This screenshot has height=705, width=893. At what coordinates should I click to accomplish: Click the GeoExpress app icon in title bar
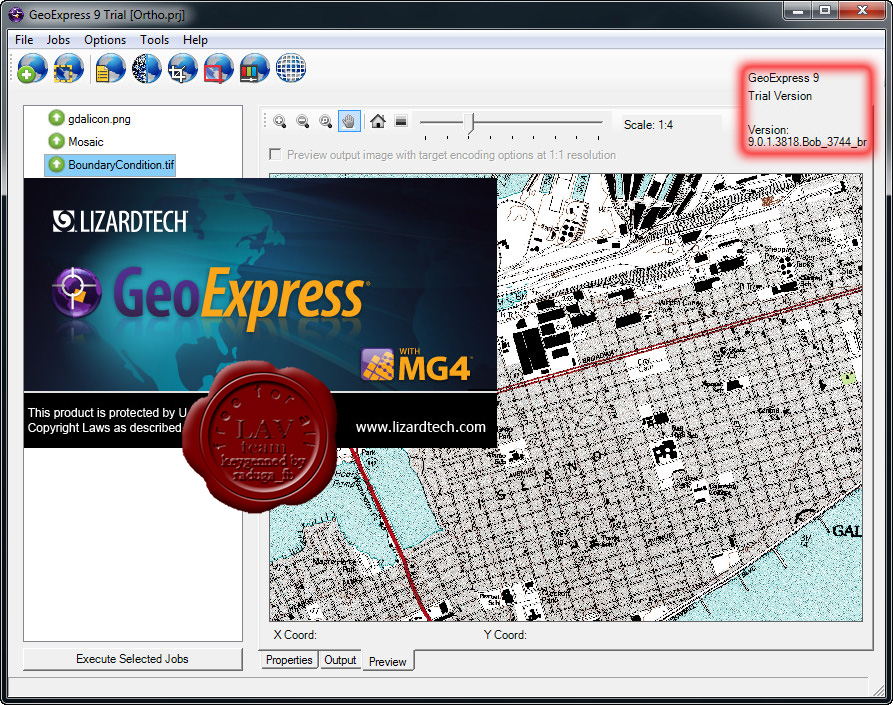(x=16, y=14)
